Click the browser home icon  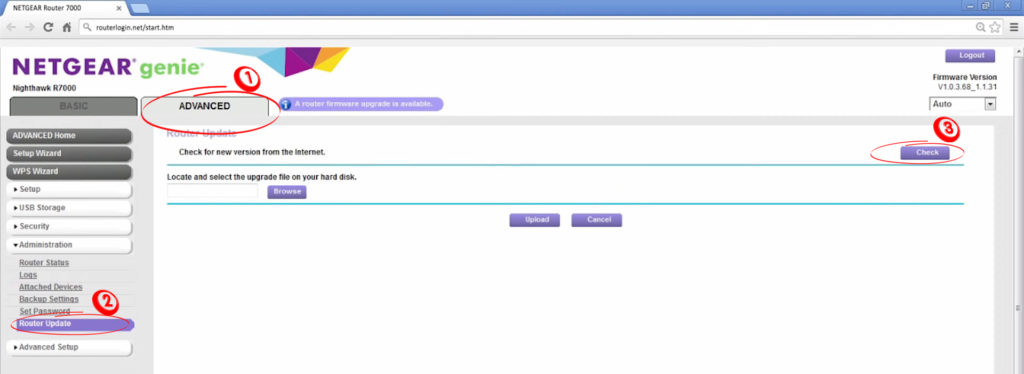(x=67, y=27)
